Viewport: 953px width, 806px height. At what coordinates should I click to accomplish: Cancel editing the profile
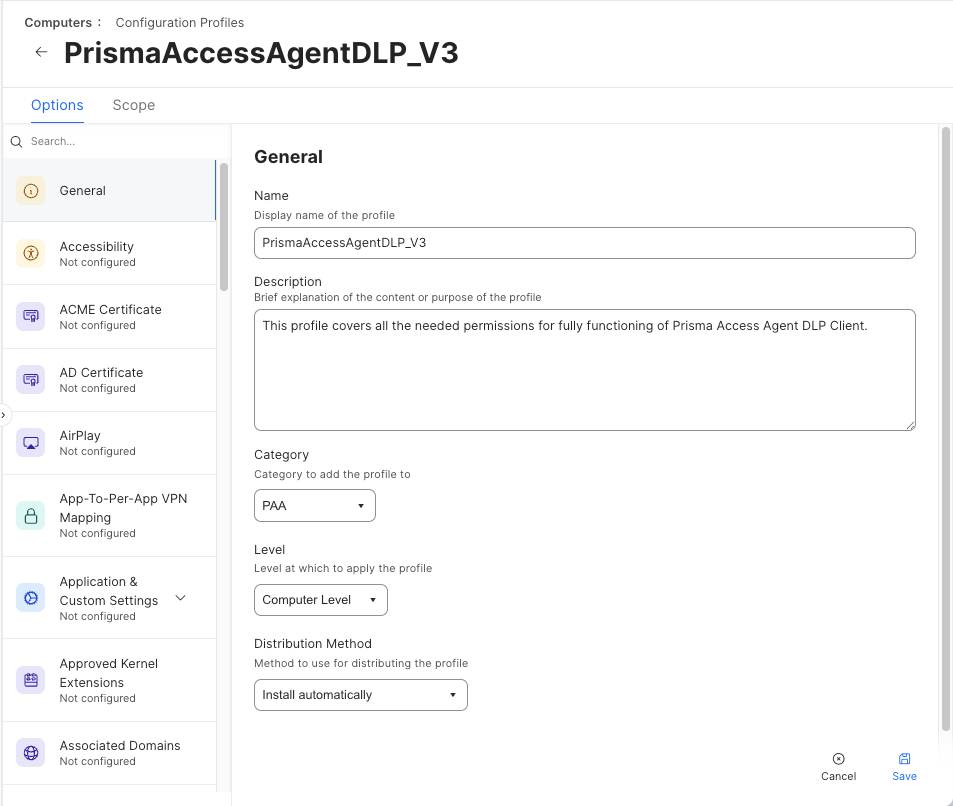pyautogui.click(x=838, y=767)
